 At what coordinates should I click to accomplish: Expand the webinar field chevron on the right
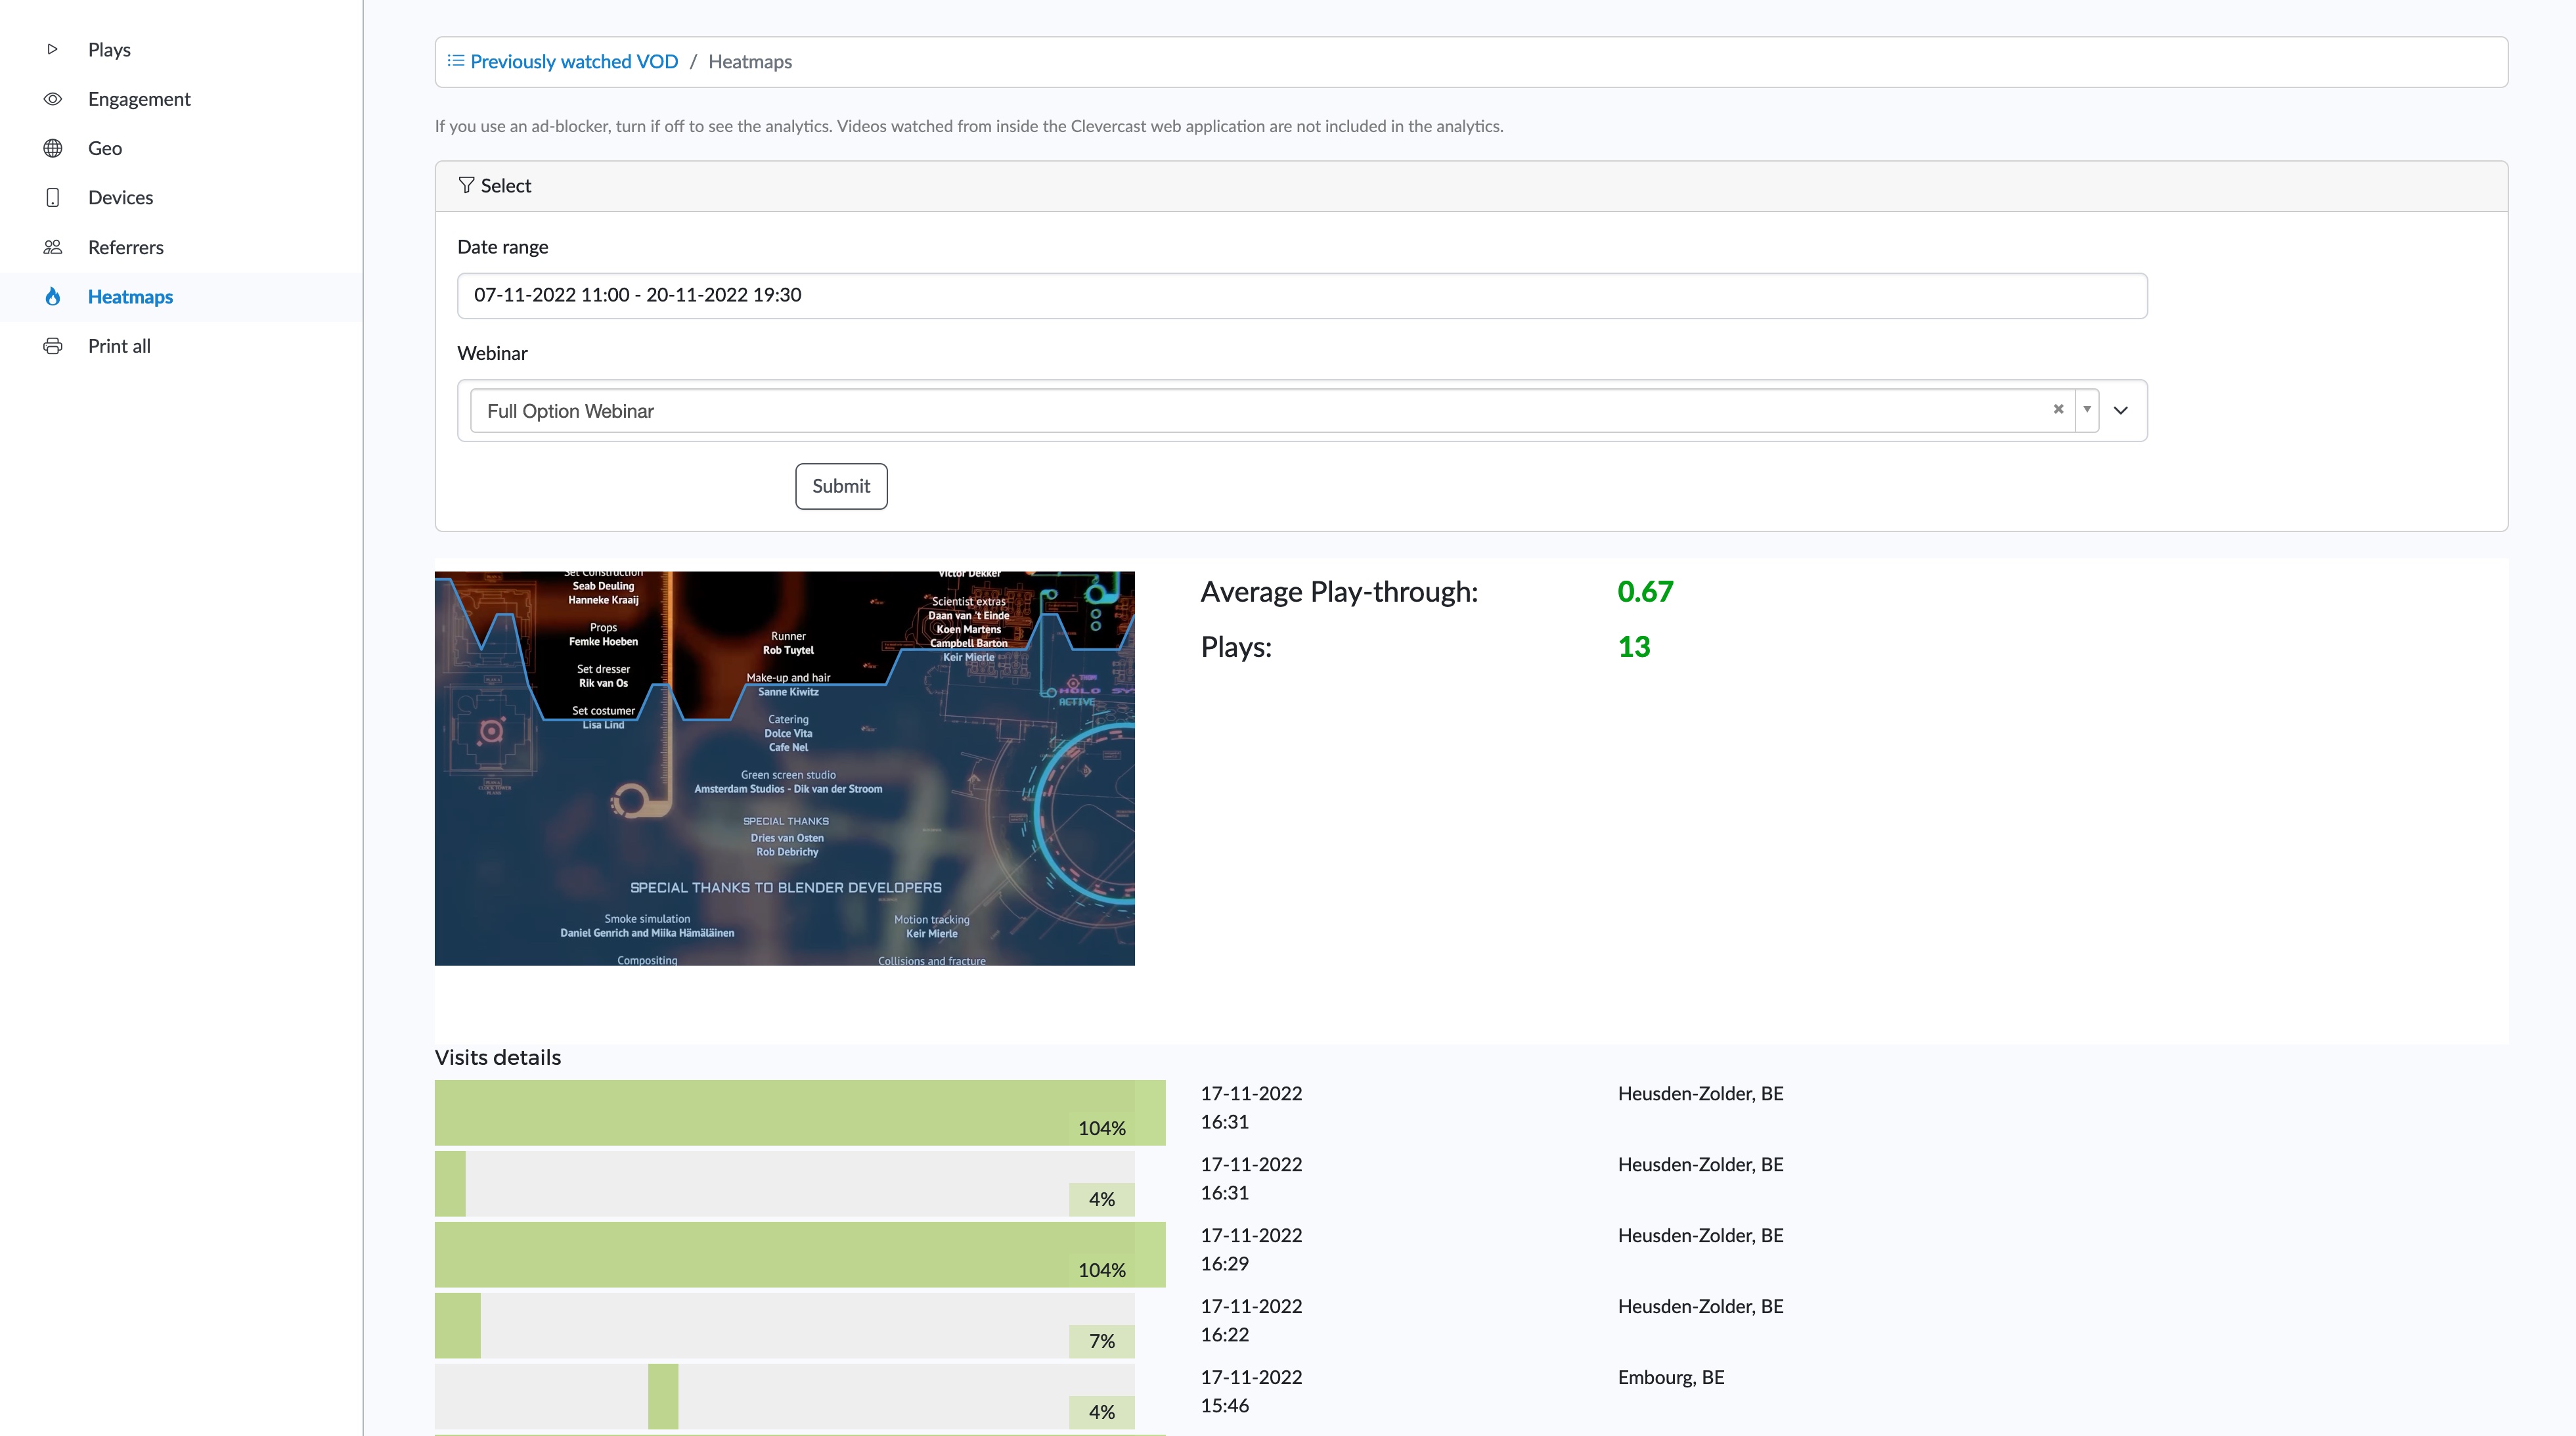tap(2120, 410)
